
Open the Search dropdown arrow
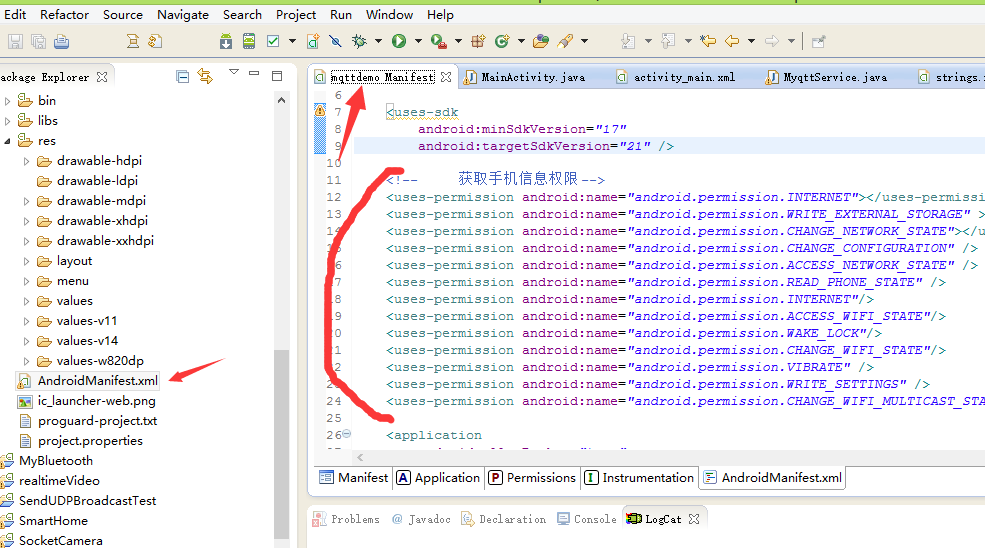584,41
